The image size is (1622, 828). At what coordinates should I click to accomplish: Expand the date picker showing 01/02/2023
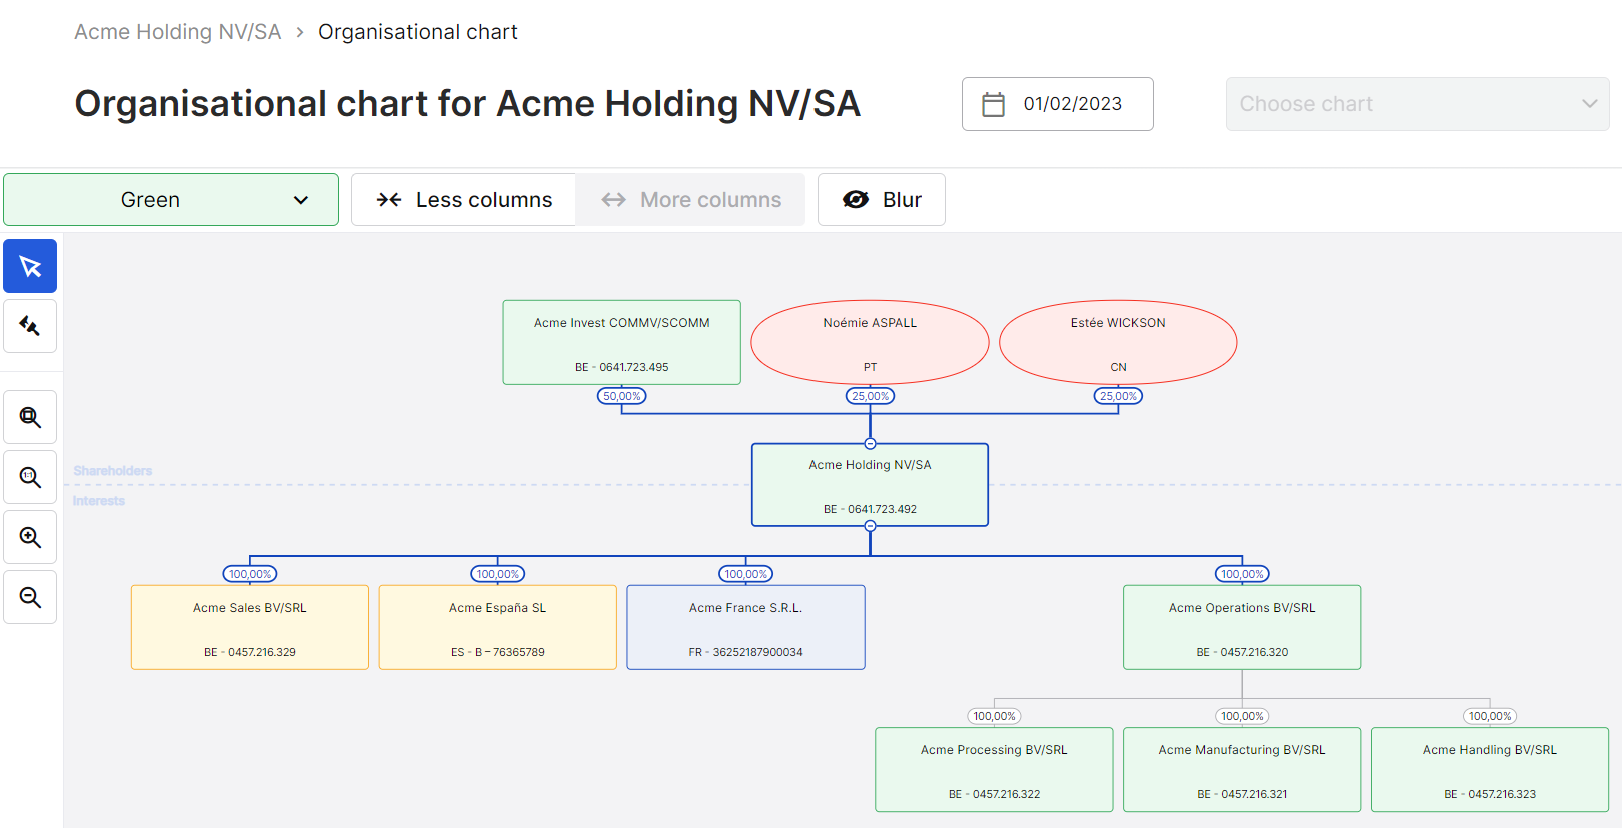[x=1057, y=104]
